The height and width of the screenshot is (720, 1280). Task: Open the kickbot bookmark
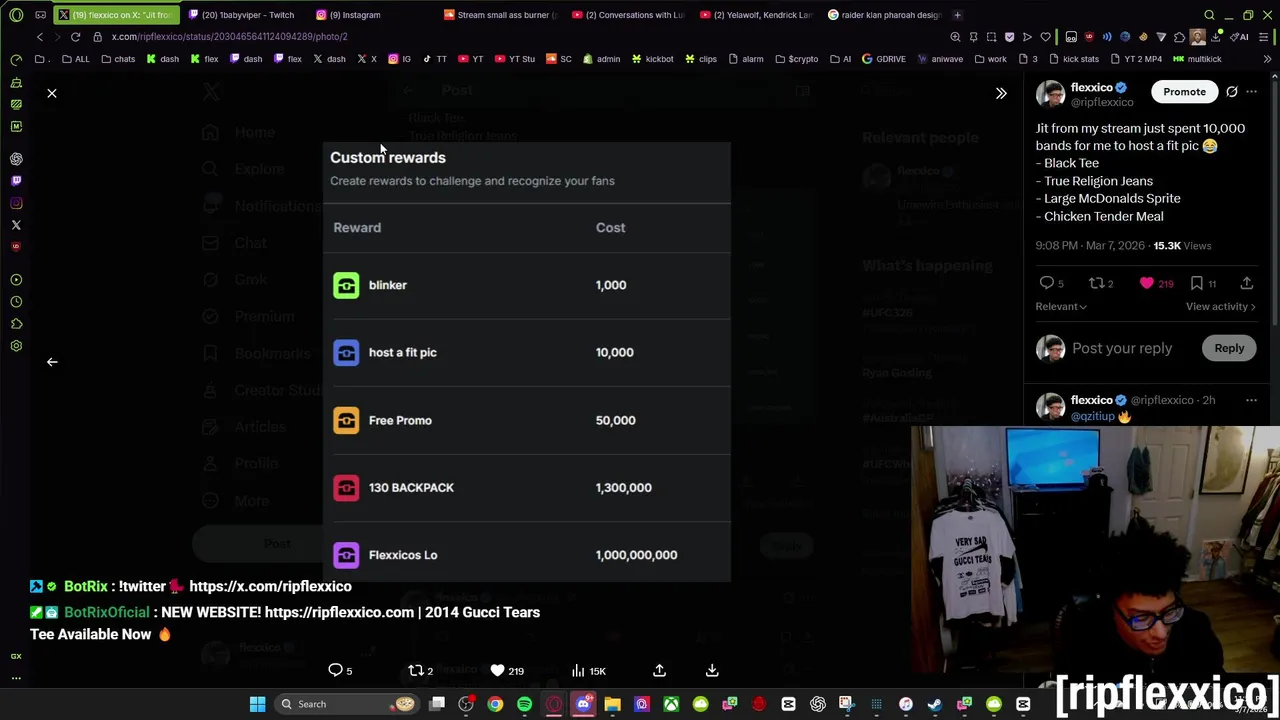coord(652,59)
